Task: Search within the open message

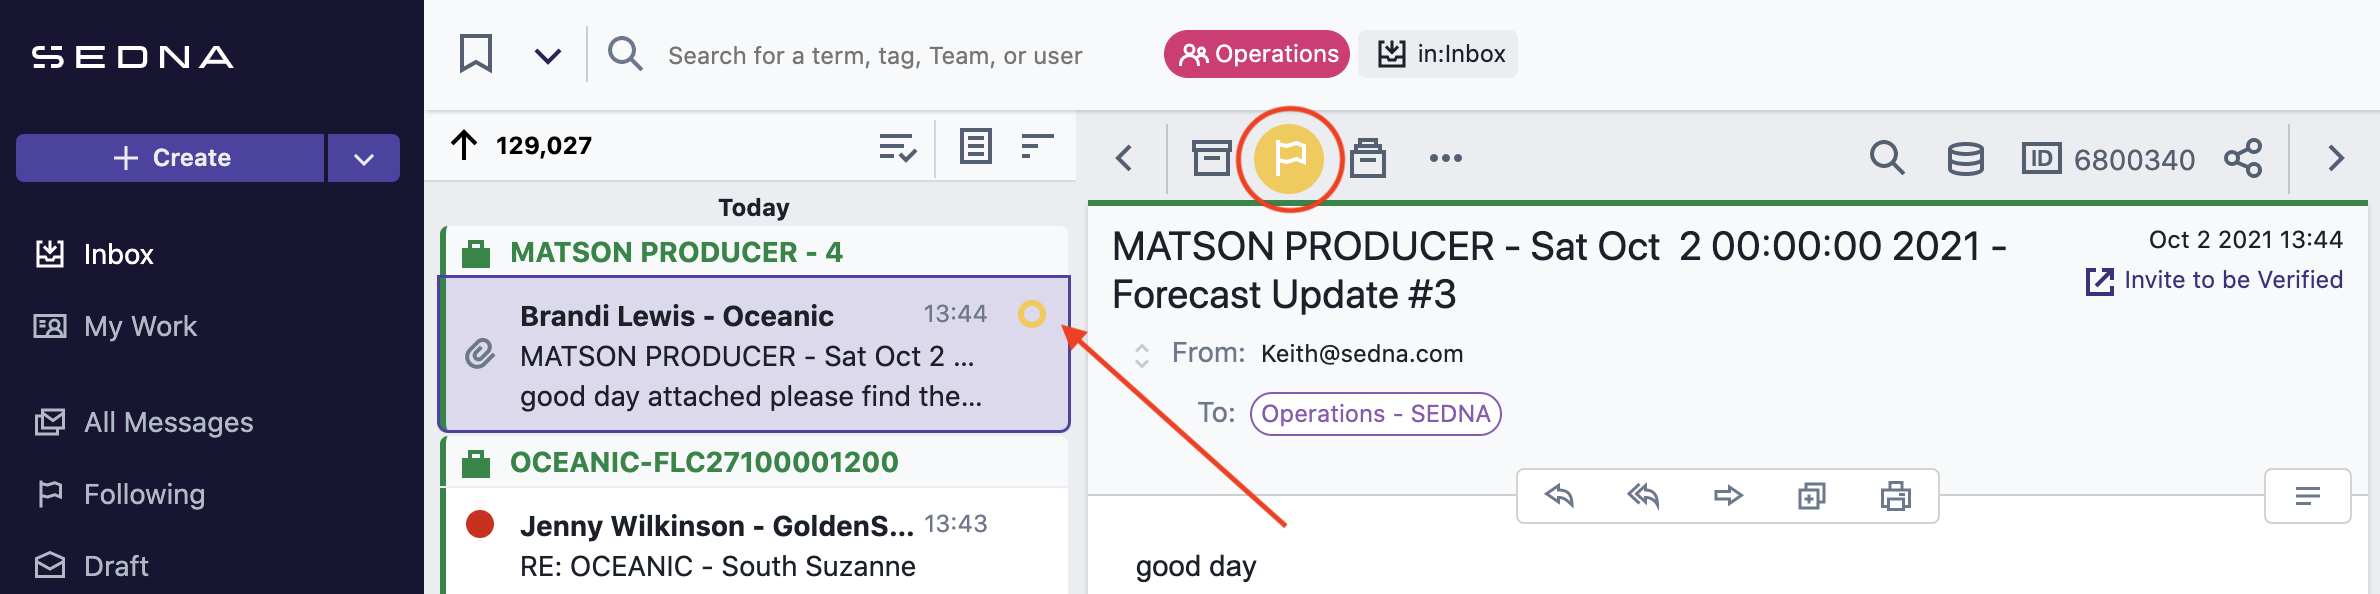Action: (1887, 158)
